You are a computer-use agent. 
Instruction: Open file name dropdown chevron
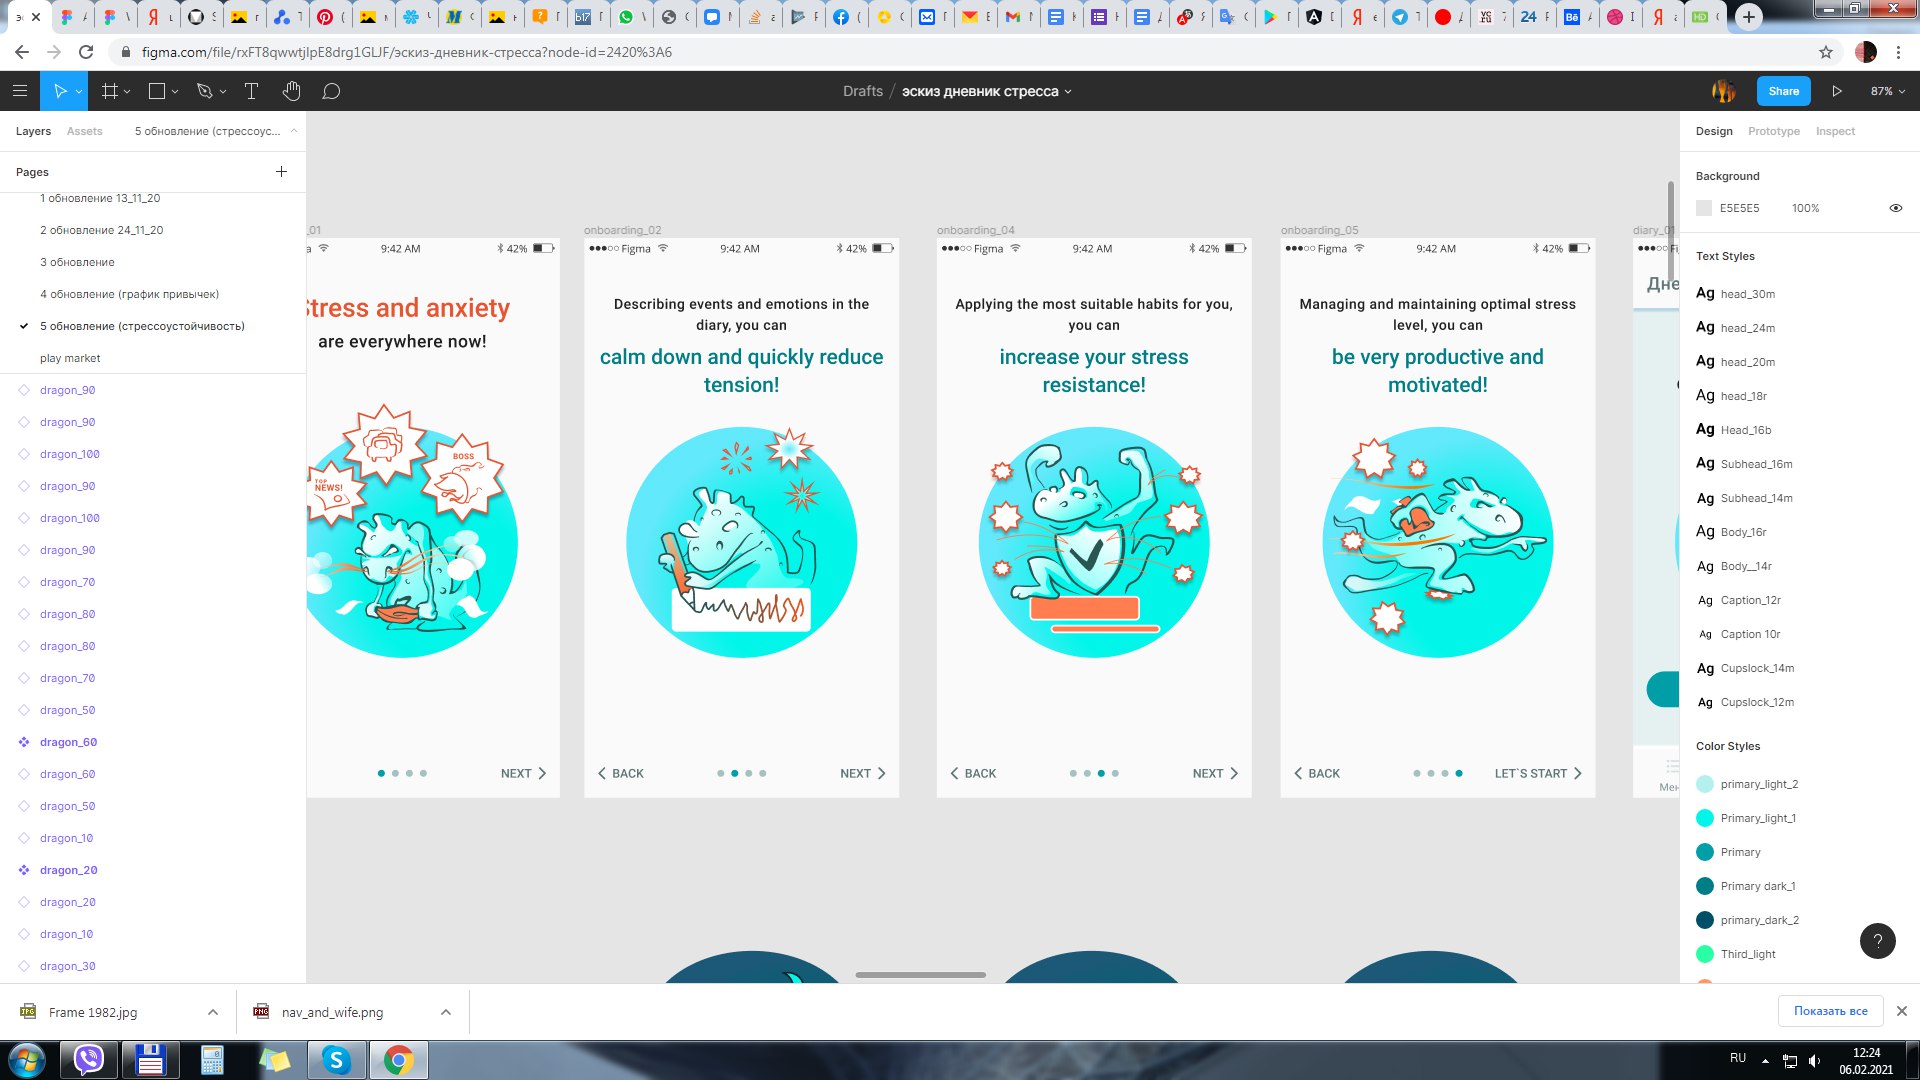[1068, 92]
